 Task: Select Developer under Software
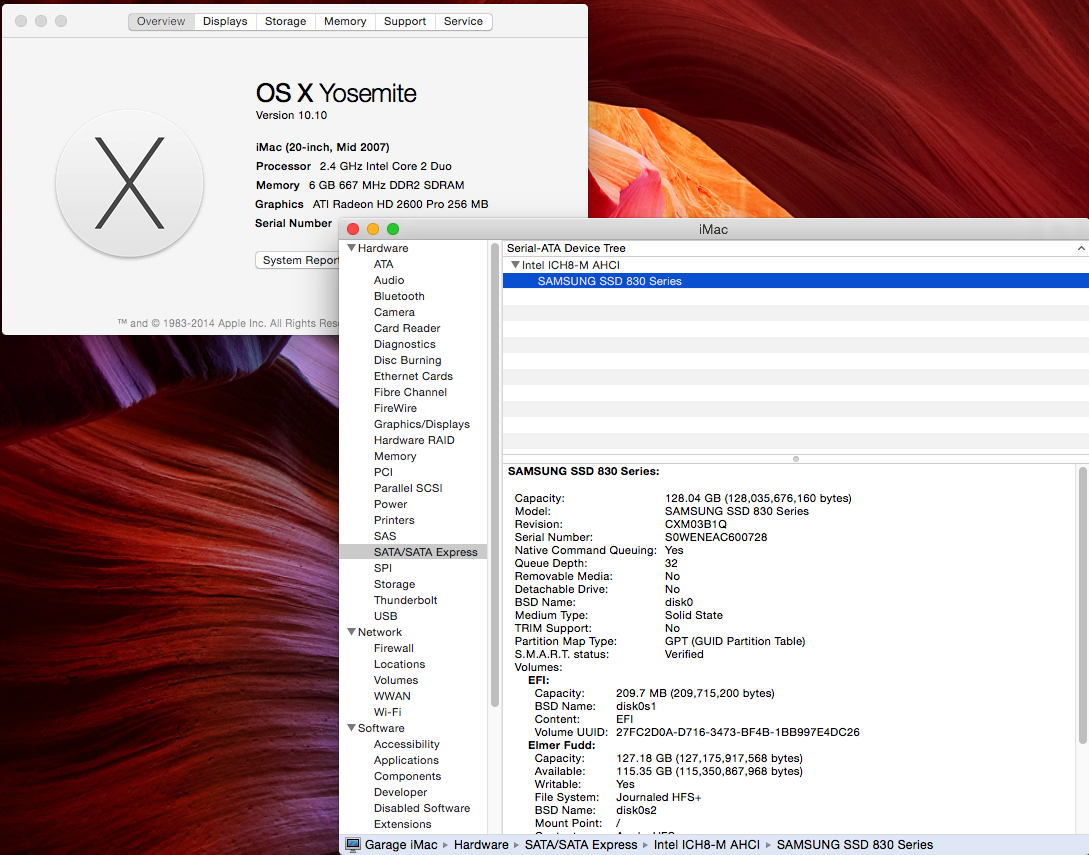(401, 792)
